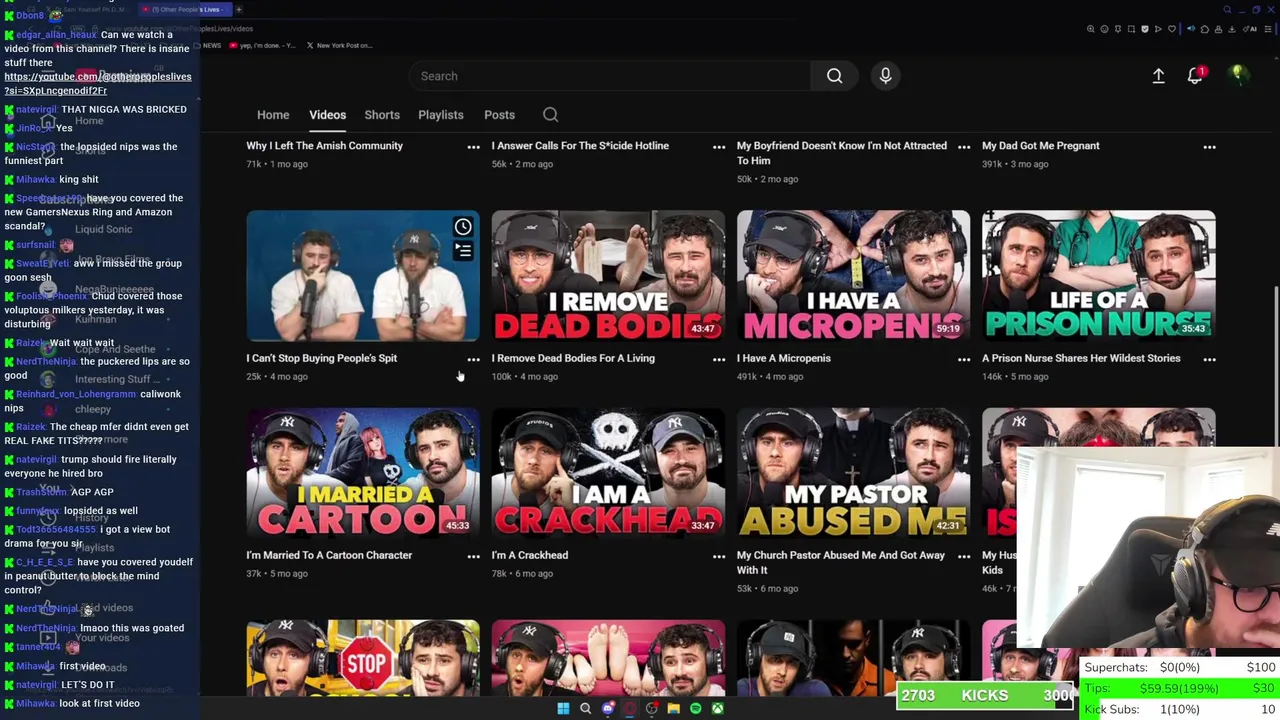Open the account avatar menu
Screen dimensions: 1280x720
pyautogui.click(x=1237, y=76)
